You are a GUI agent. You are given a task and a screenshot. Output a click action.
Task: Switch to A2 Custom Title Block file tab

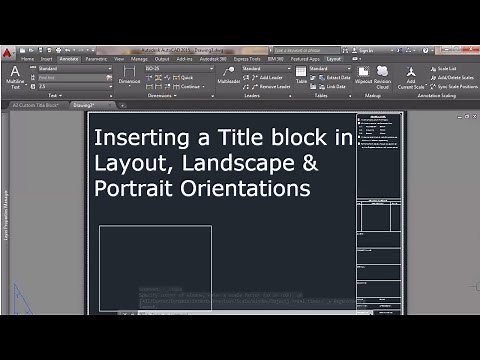(x=35, y=105)
